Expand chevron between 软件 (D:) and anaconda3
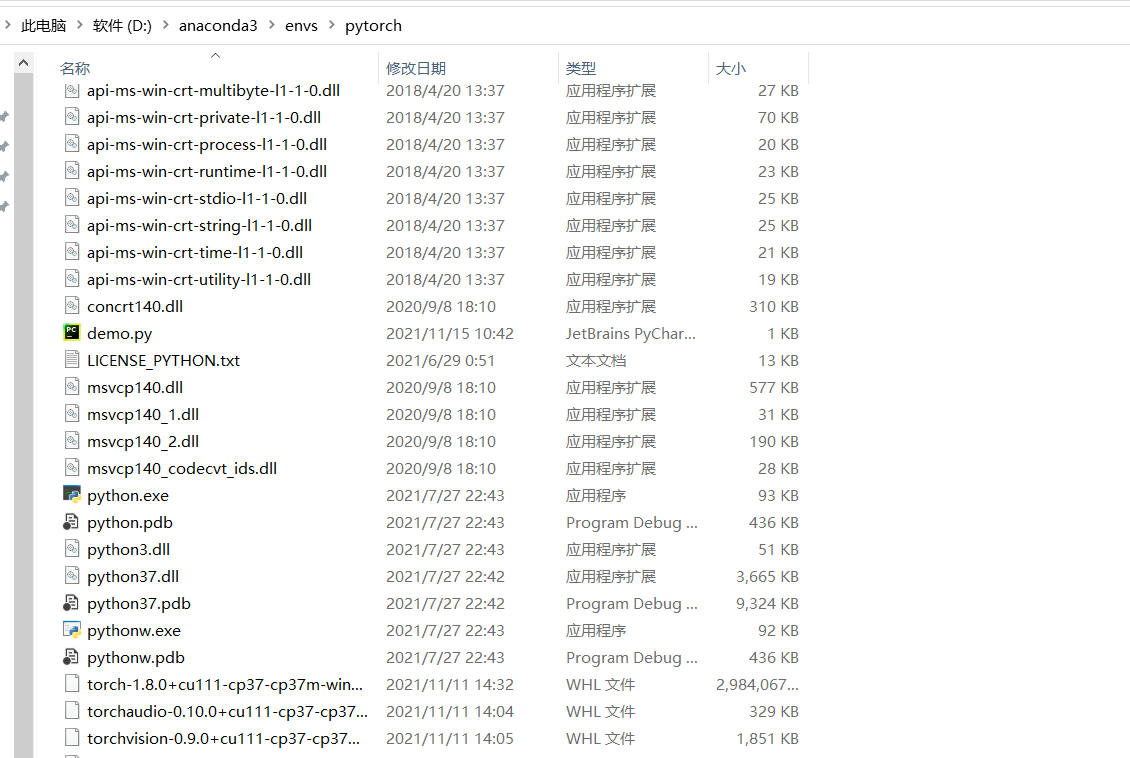Viewport: 1130px width, 758px height. click(x=166, y=25)
